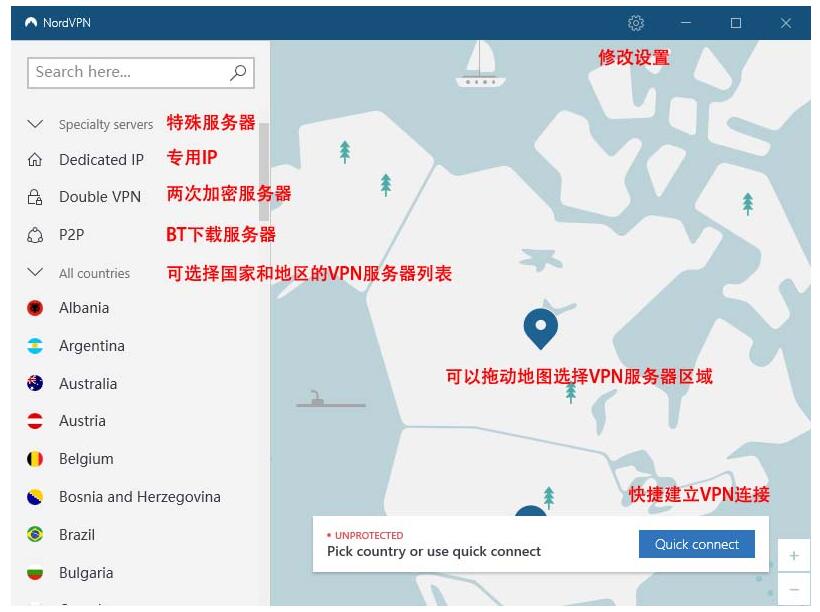
Task: Choose Austria from the country list
Action: point(83,421)
